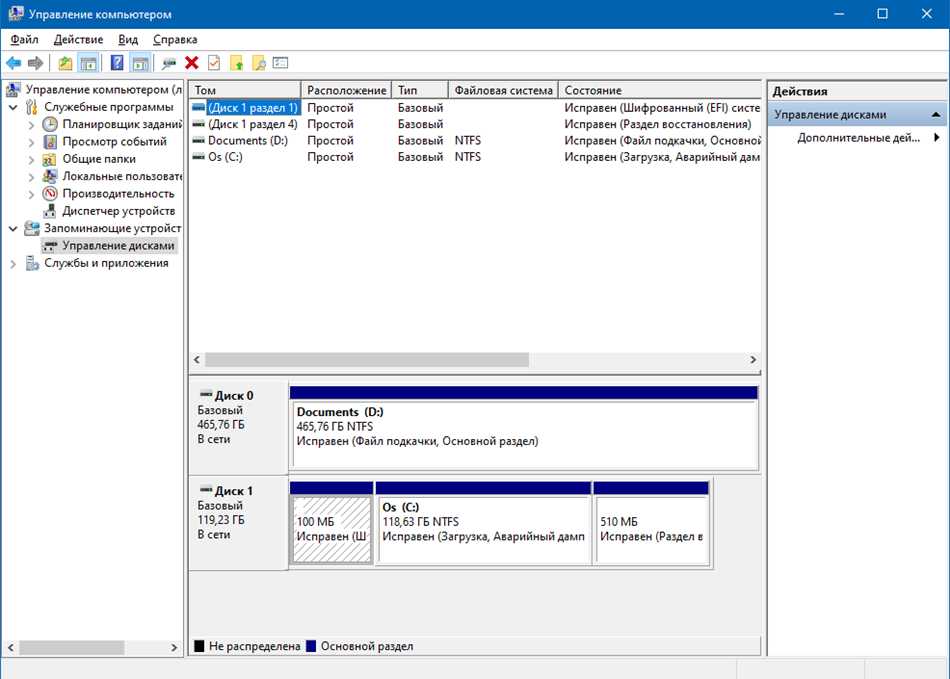Image resolution: width=950 pixels, height=679 pixels.
Task: Click the blue Back arrow in toolbar
Action: [x=14, y=63]
